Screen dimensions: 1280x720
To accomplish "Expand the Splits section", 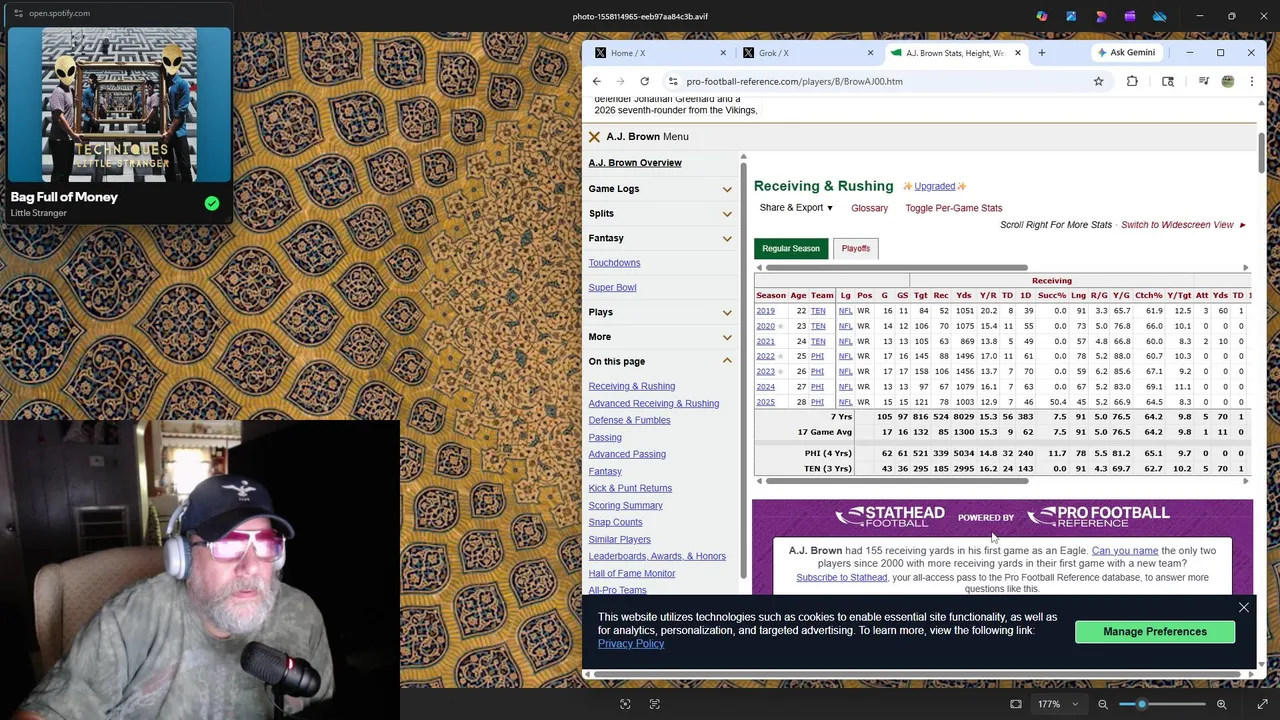I will click(660, 213).
